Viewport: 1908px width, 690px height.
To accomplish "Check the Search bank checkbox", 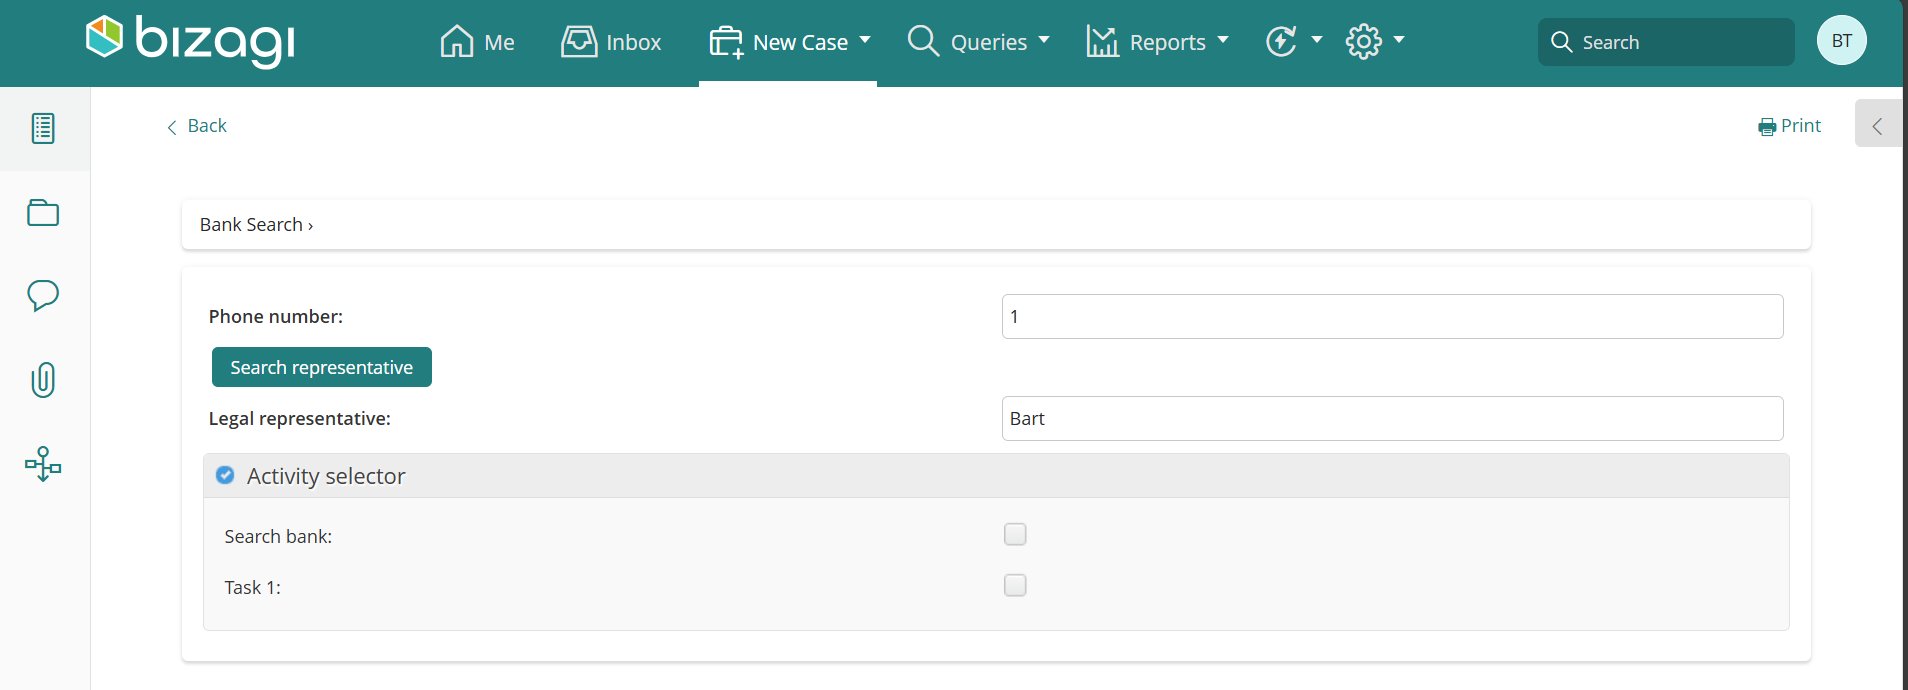I will pyautogui.click(x=1015, y=534).
